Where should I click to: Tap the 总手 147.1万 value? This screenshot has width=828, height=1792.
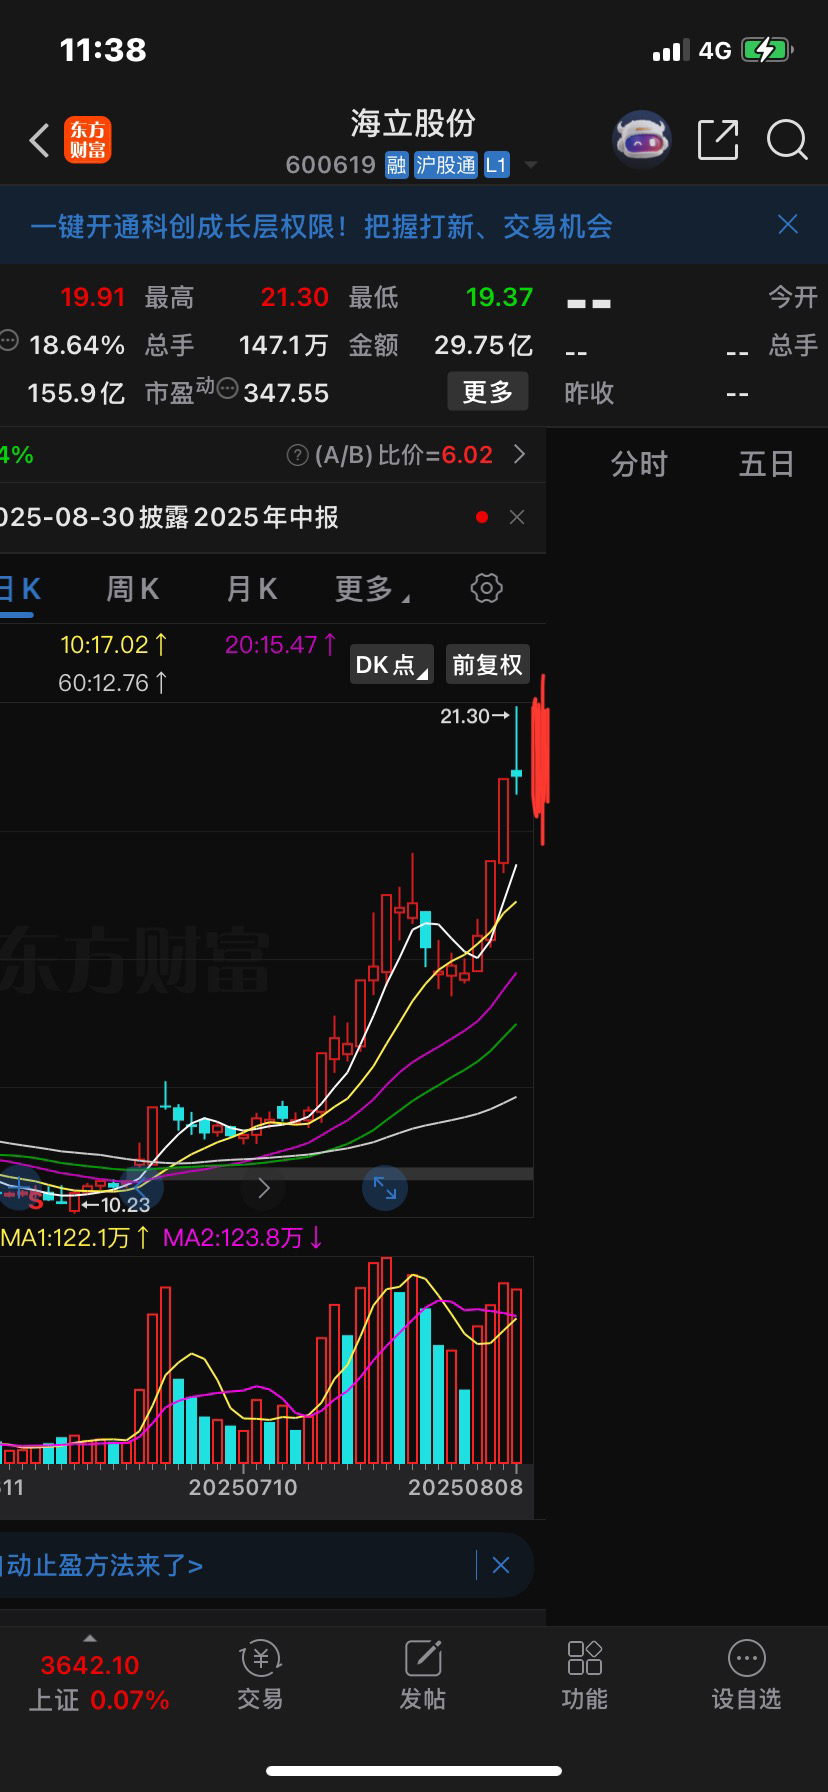(283, 345)
